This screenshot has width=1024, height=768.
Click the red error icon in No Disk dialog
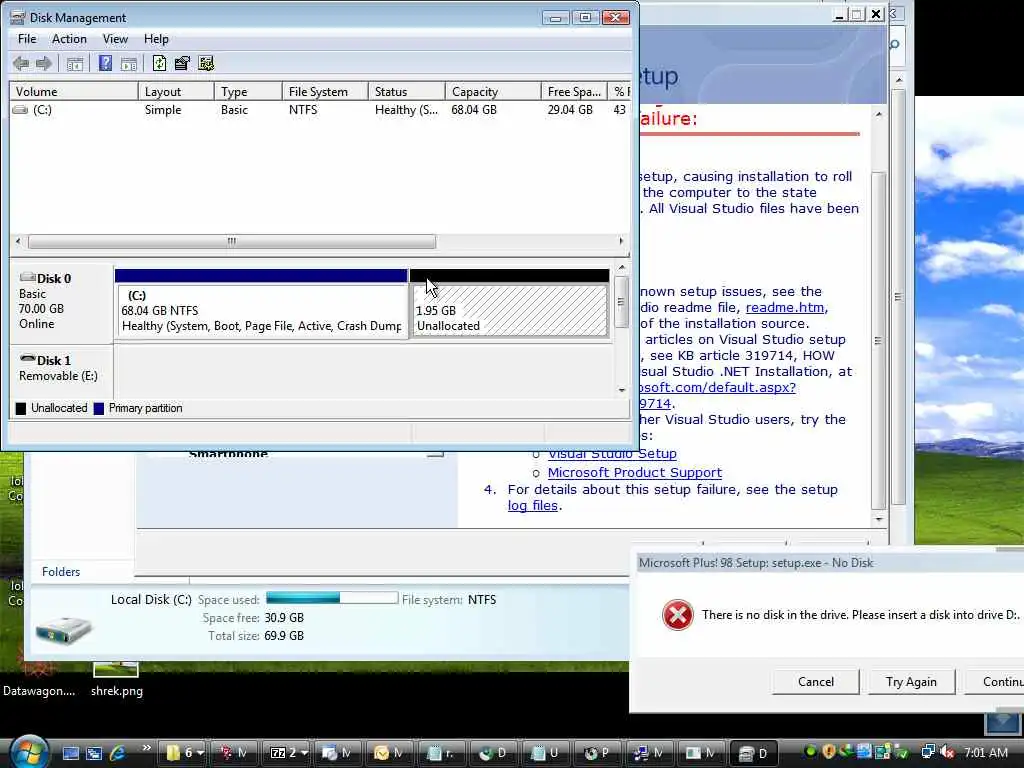pyautogui.click(x=677, y=615)
